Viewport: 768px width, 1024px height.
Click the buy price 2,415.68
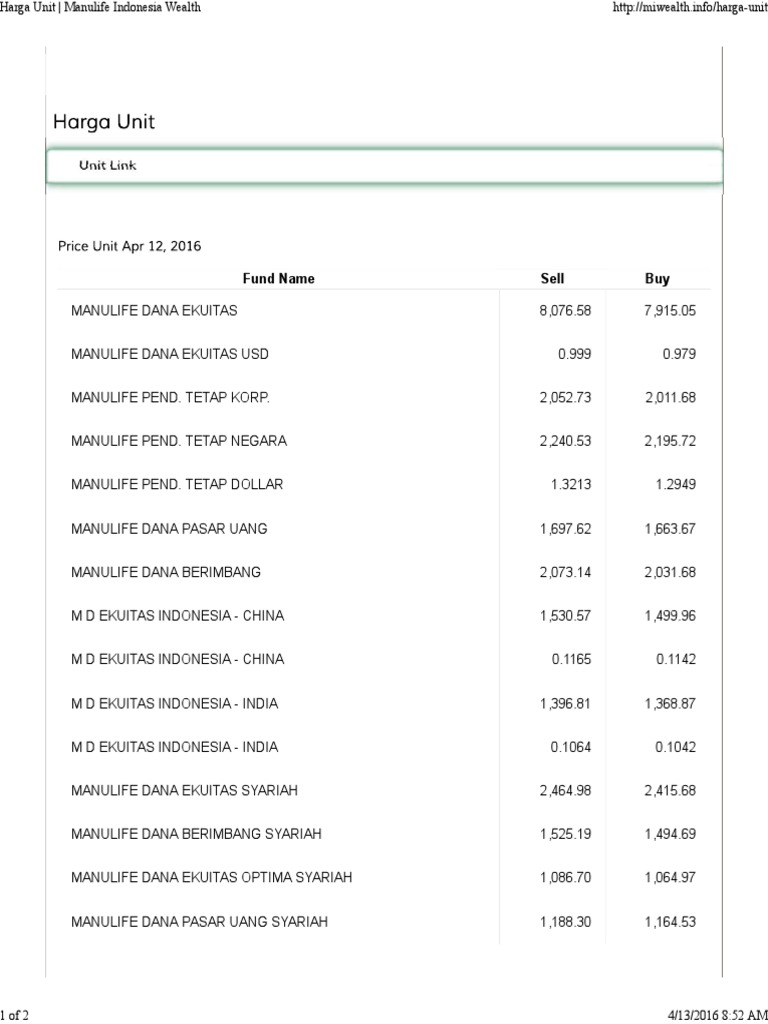click(670, 790)
